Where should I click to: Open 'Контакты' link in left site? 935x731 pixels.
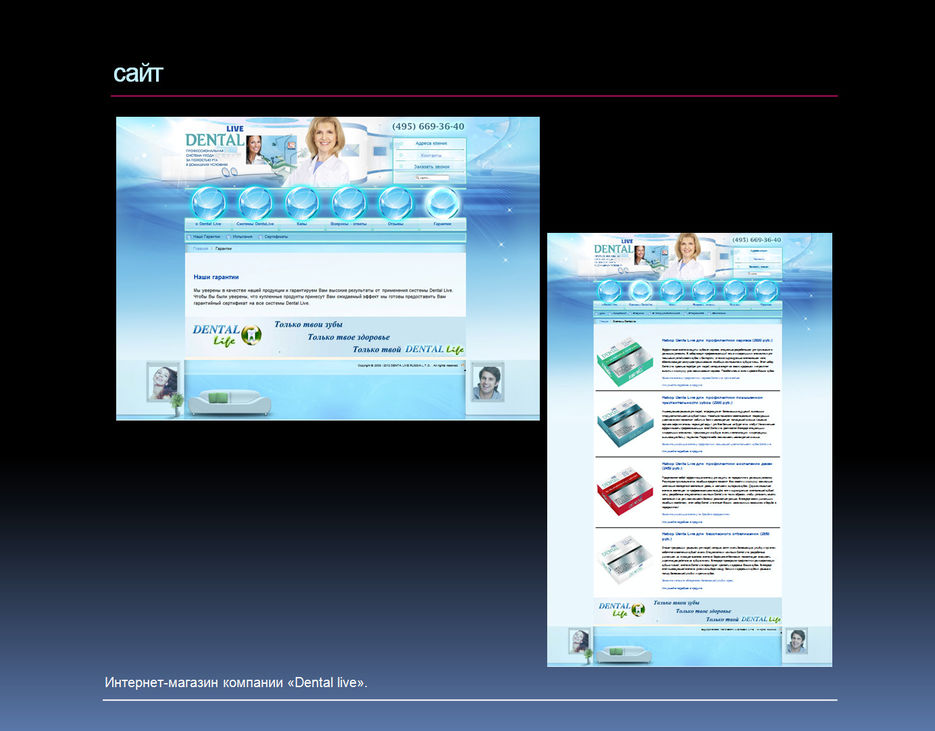click(431, 155)
